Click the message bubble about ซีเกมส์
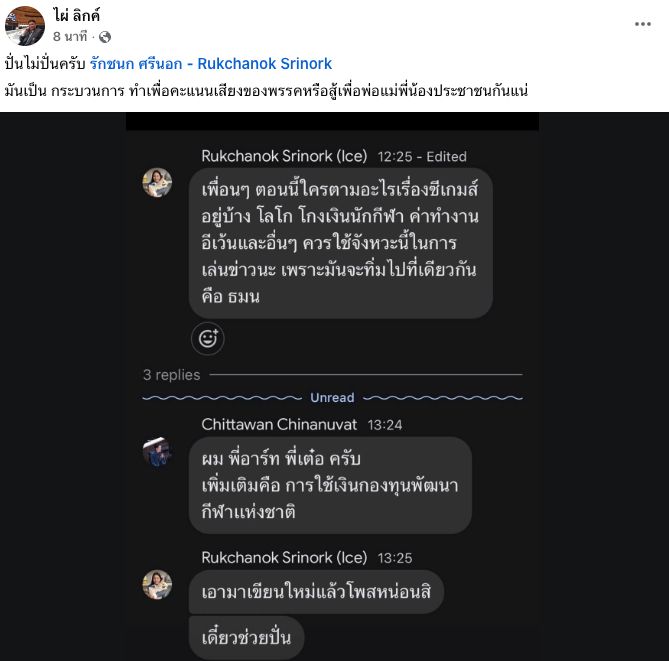669x661 pixels. (x=341, y=243)
